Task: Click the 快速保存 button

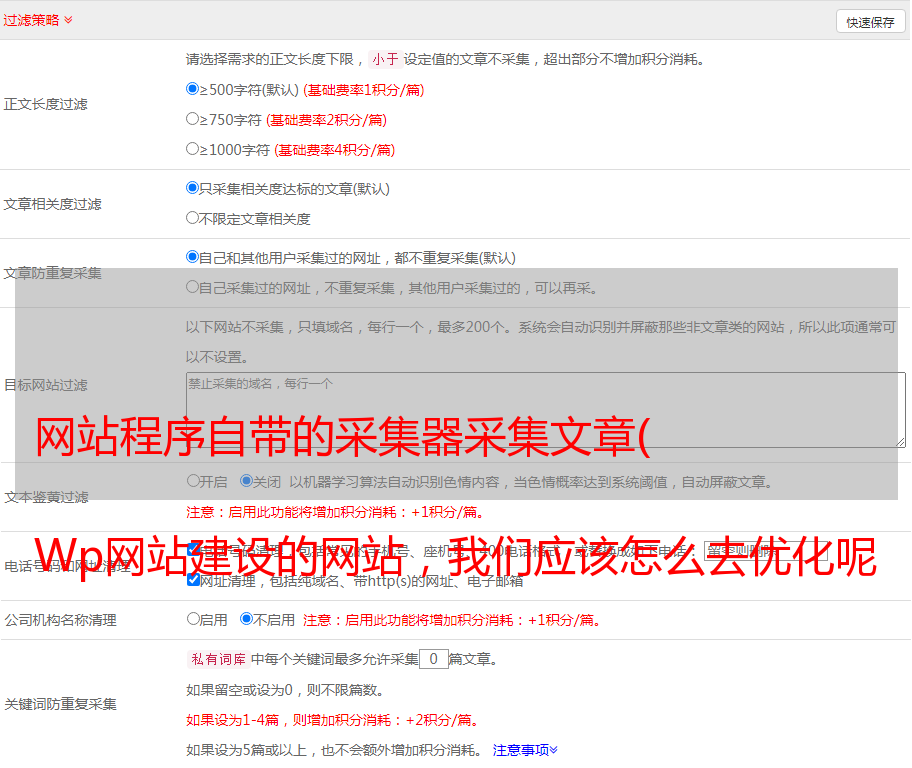Action: click(870, 22)
